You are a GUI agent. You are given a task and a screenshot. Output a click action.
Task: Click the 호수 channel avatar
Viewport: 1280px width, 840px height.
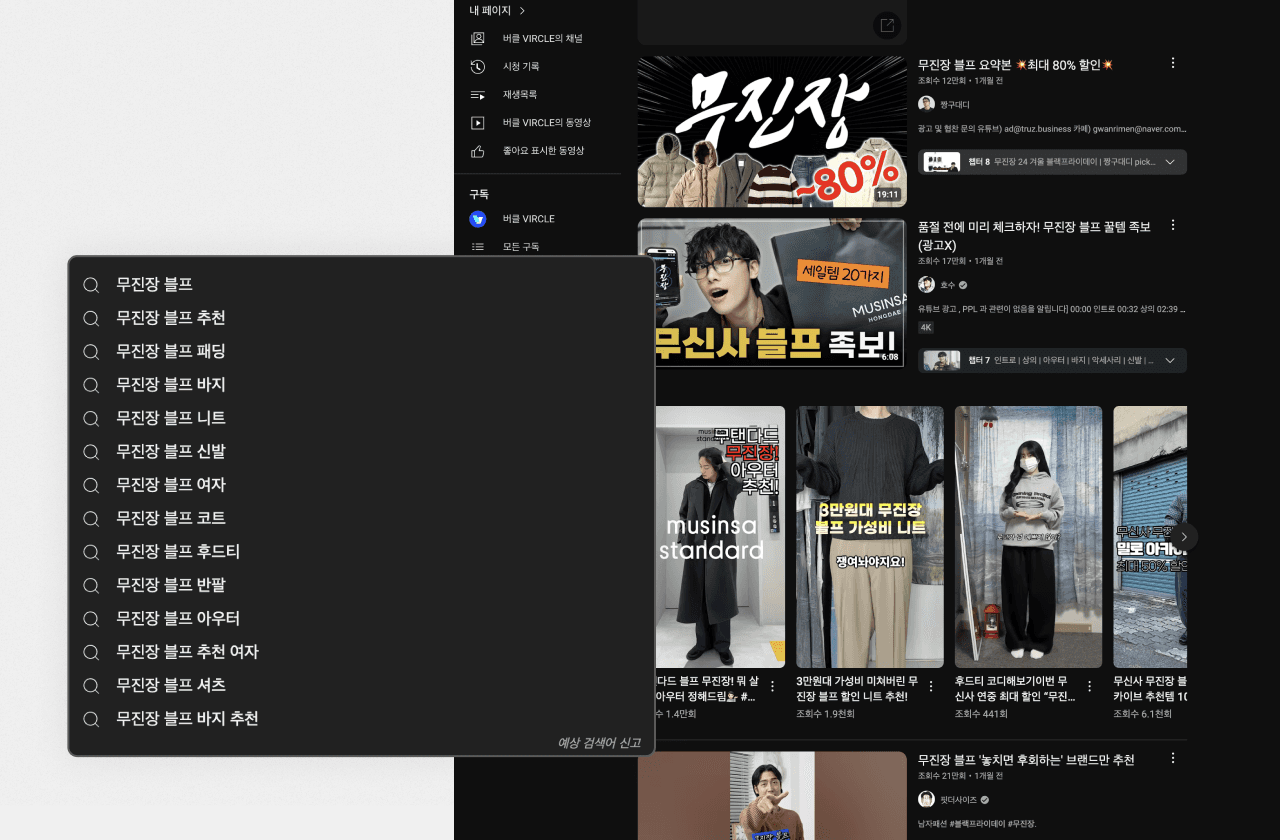click(926, 284)
